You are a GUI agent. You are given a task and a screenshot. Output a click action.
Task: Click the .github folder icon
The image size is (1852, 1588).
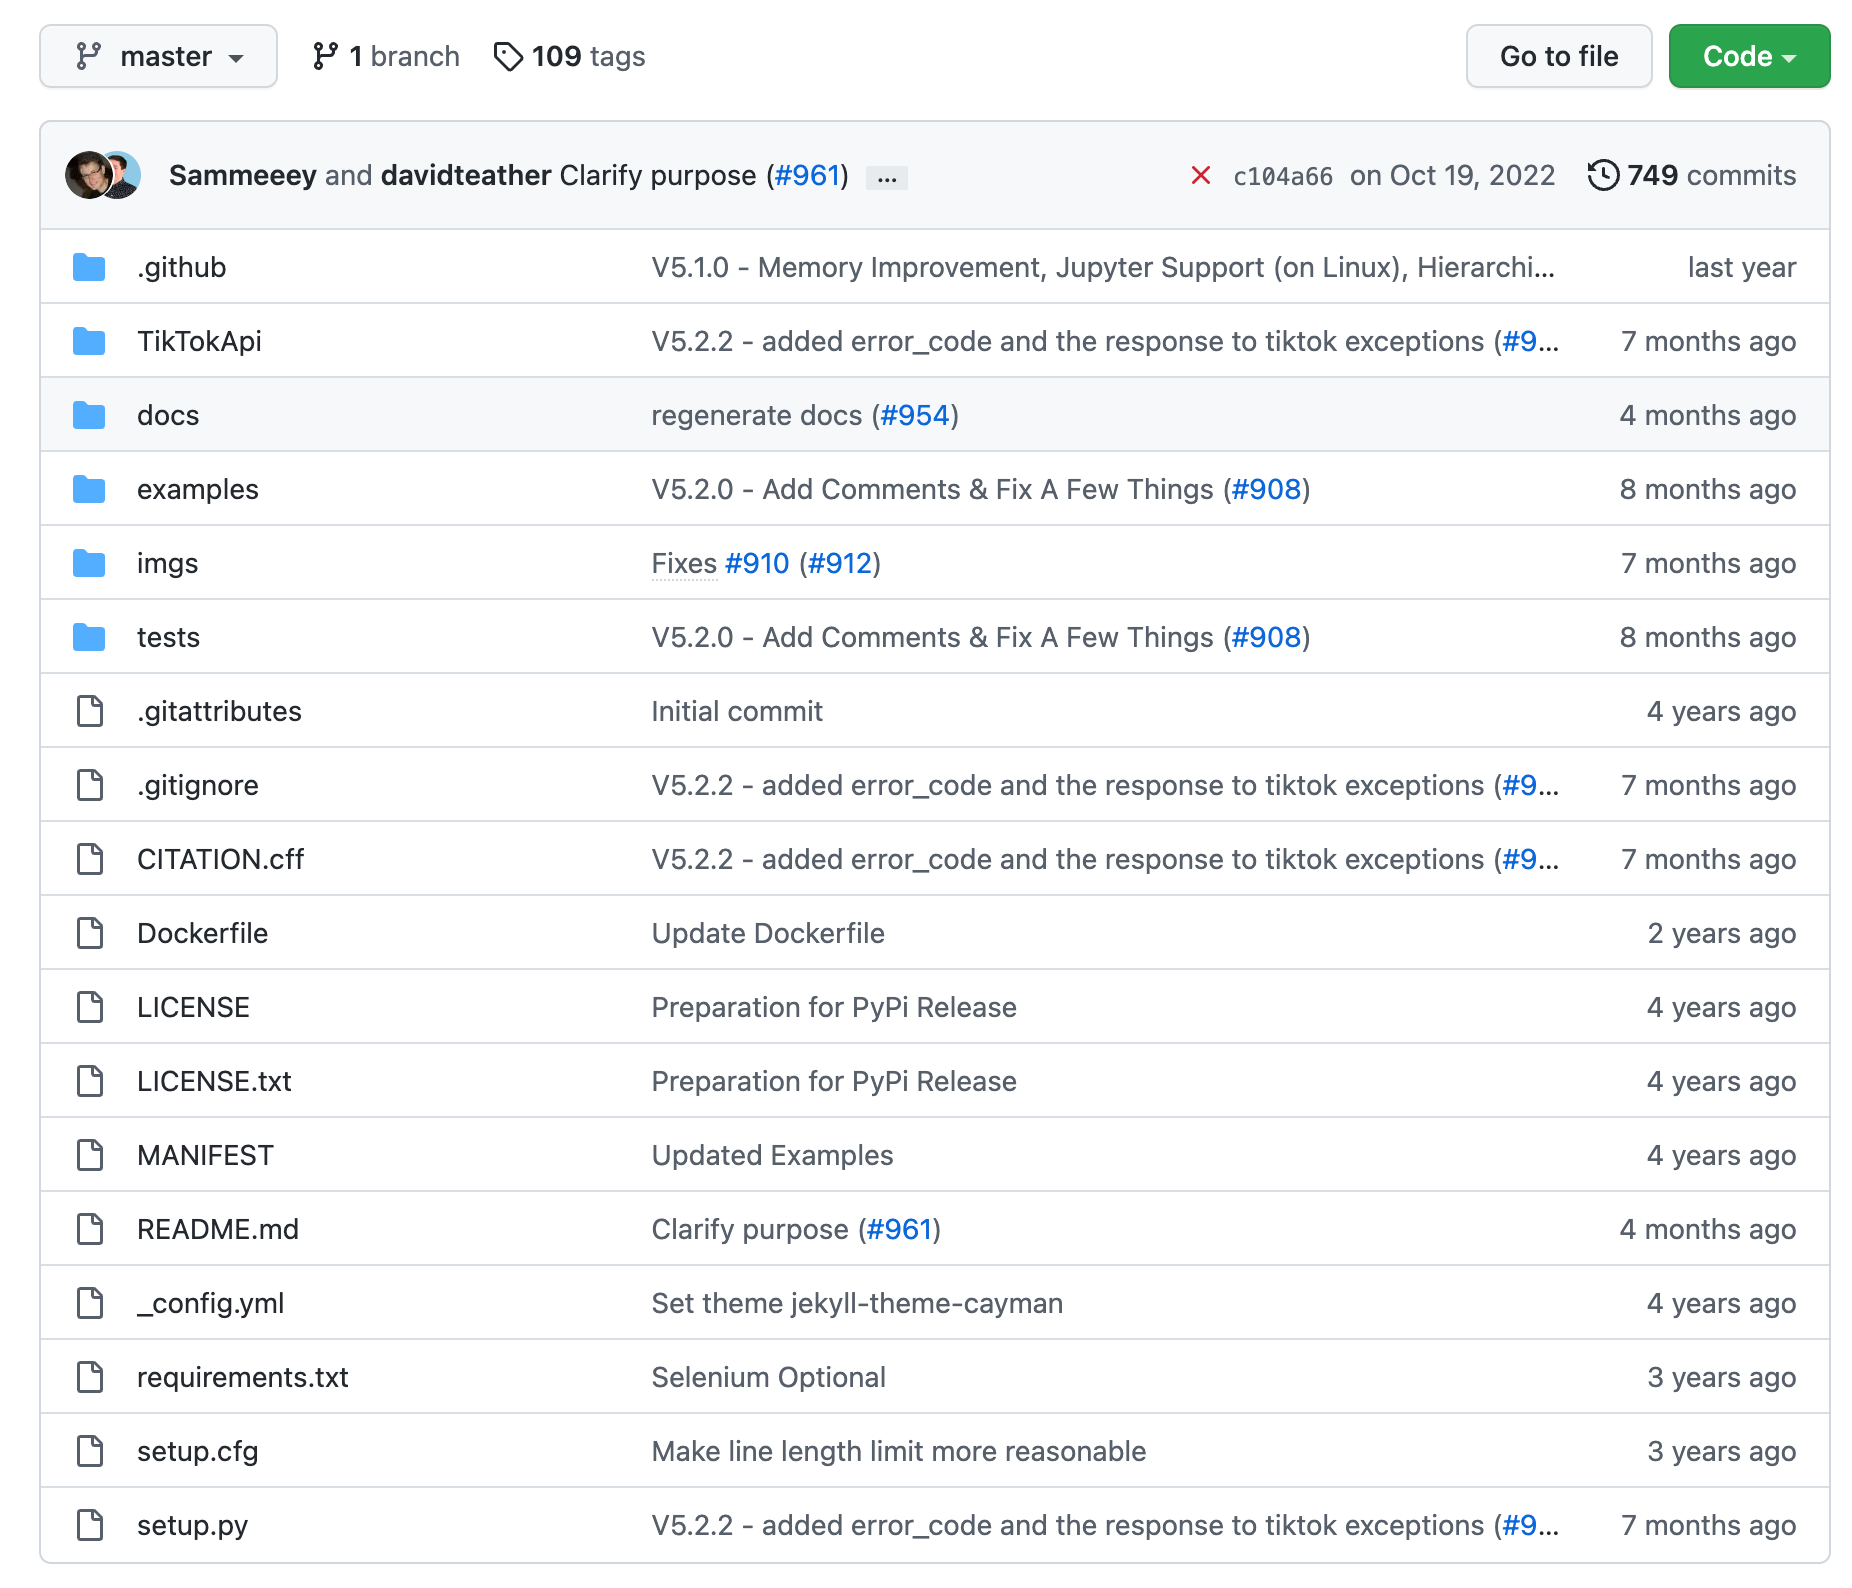89,267
